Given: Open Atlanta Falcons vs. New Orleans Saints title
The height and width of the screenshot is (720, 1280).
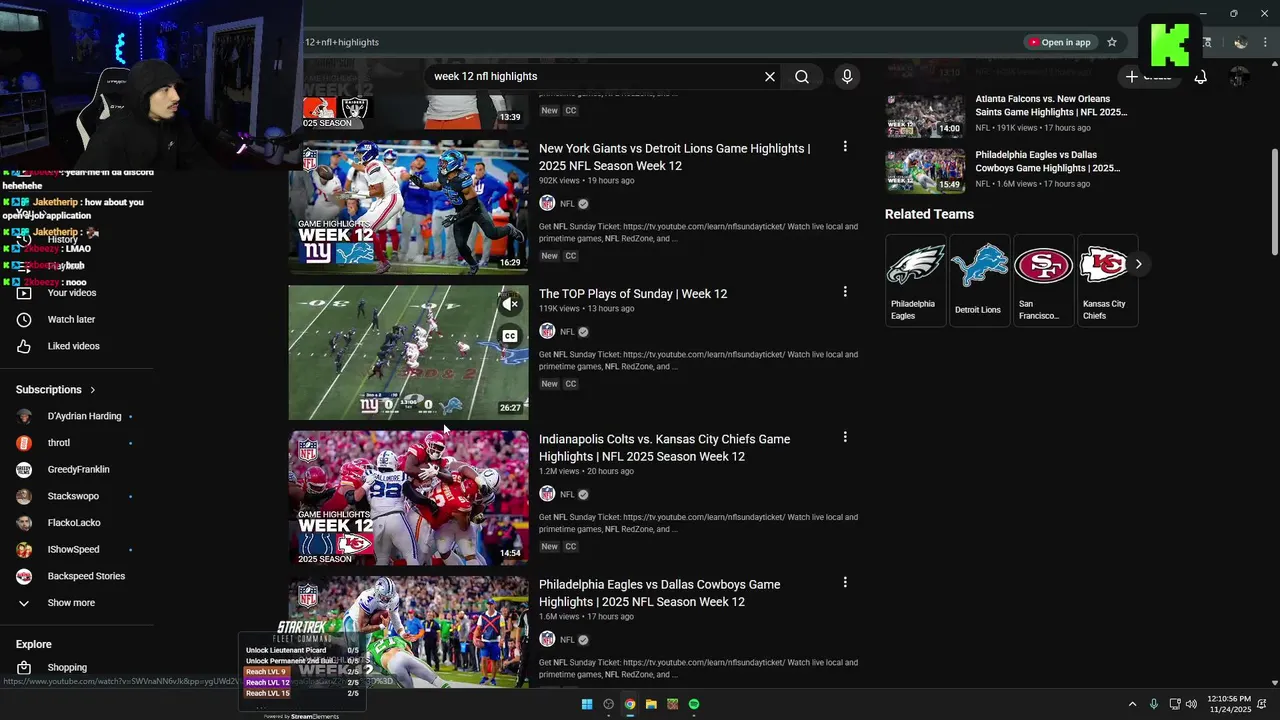Looking at the screenshot, I should [x=1051, y=106].
